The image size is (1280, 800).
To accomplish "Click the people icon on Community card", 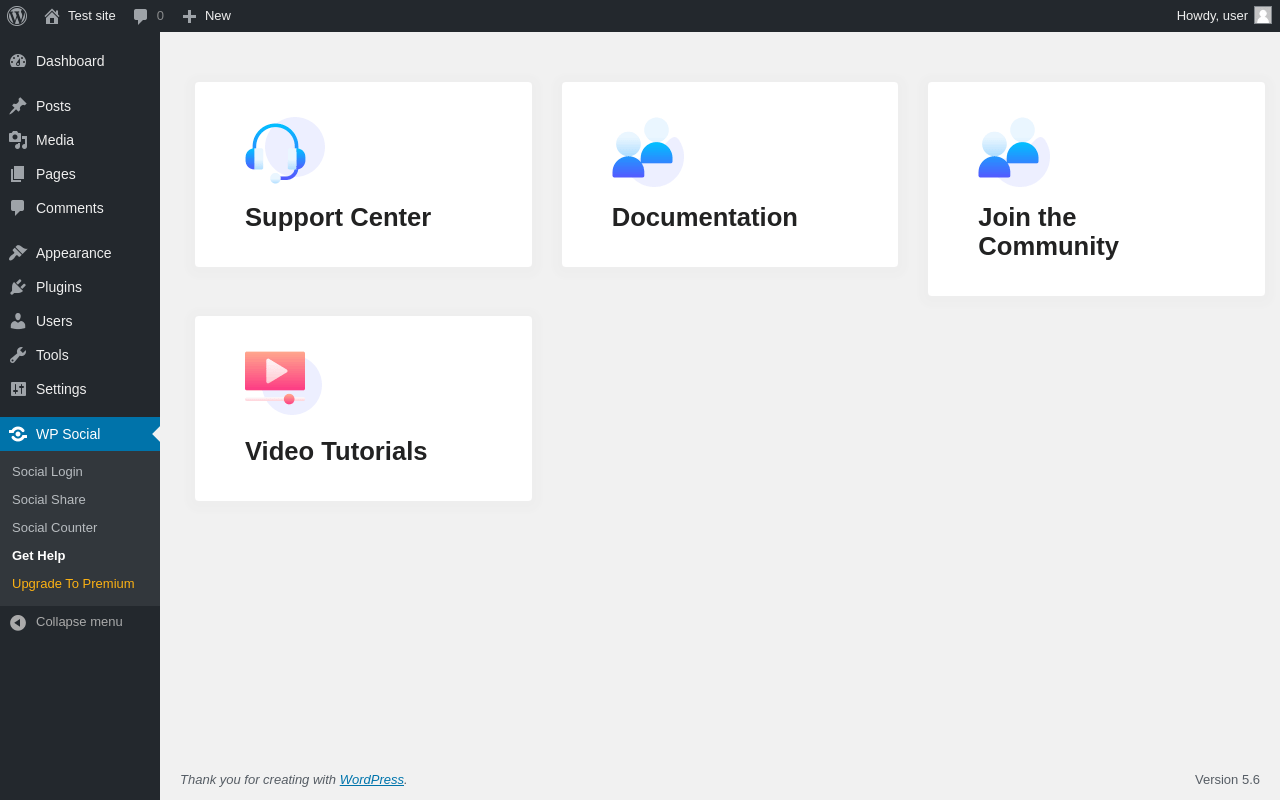I will click(x=1014, y=152).
